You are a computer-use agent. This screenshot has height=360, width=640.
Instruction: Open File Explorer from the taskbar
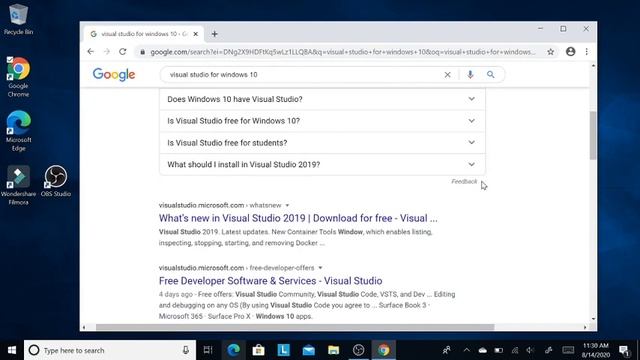click(333, 350)
